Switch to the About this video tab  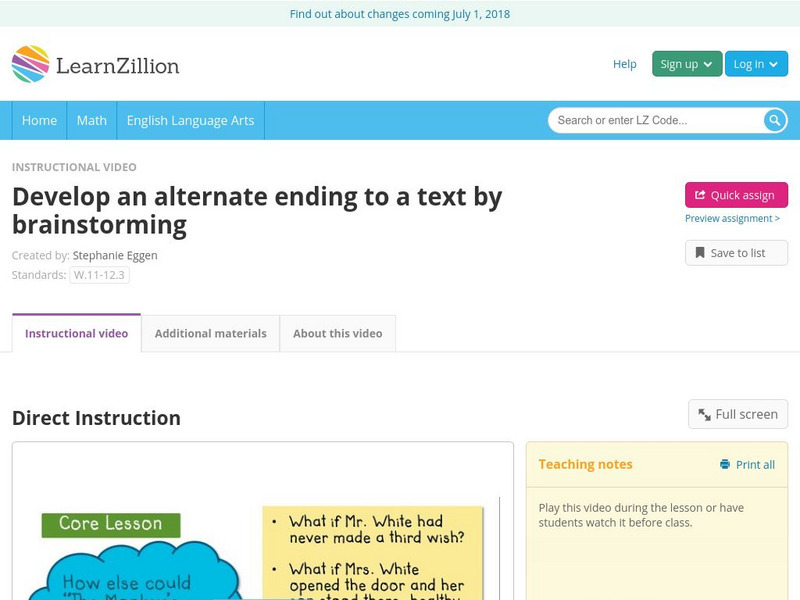point(337,333)
